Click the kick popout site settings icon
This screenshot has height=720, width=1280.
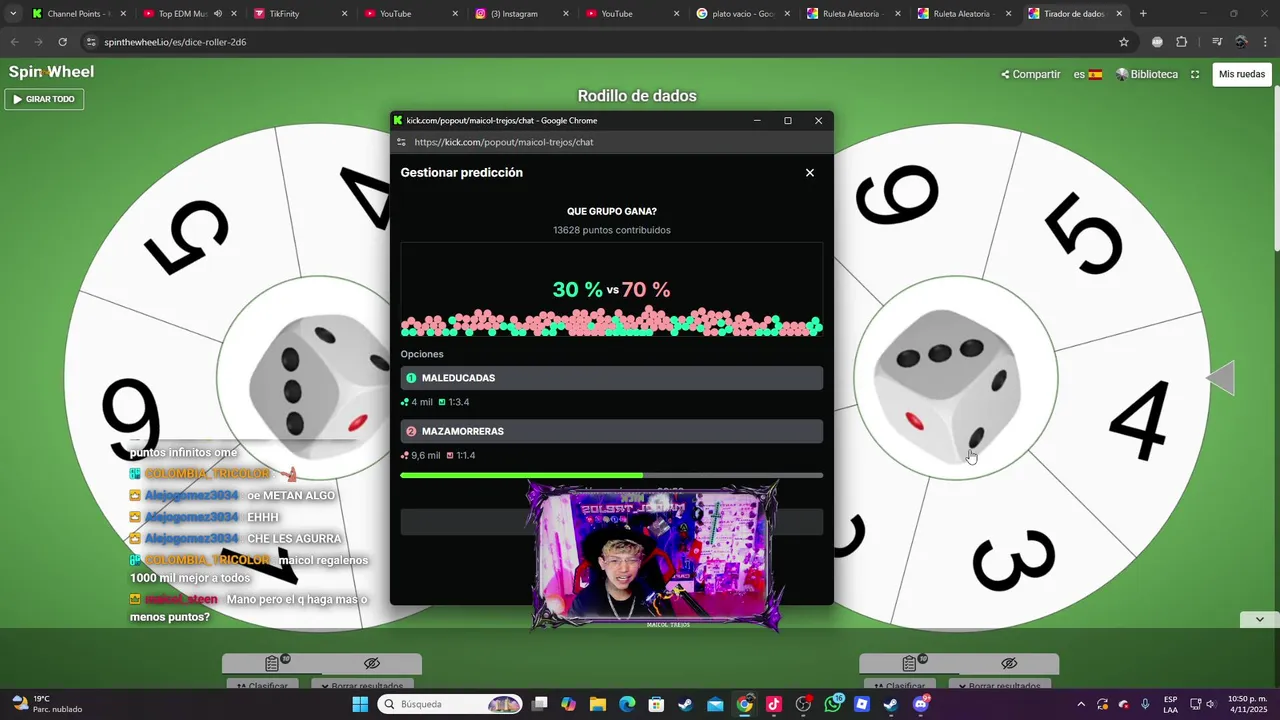coord(402,142)
